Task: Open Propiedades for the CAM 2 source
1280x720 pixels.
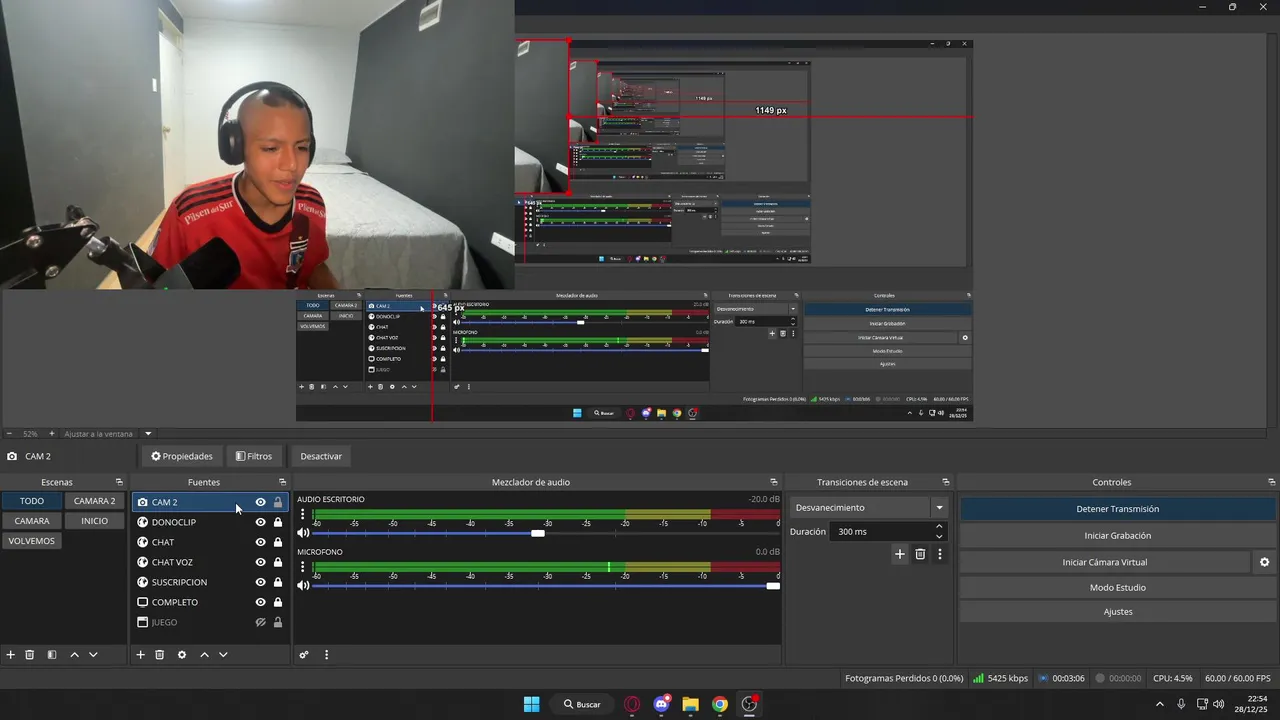Action: pos(182,456)
